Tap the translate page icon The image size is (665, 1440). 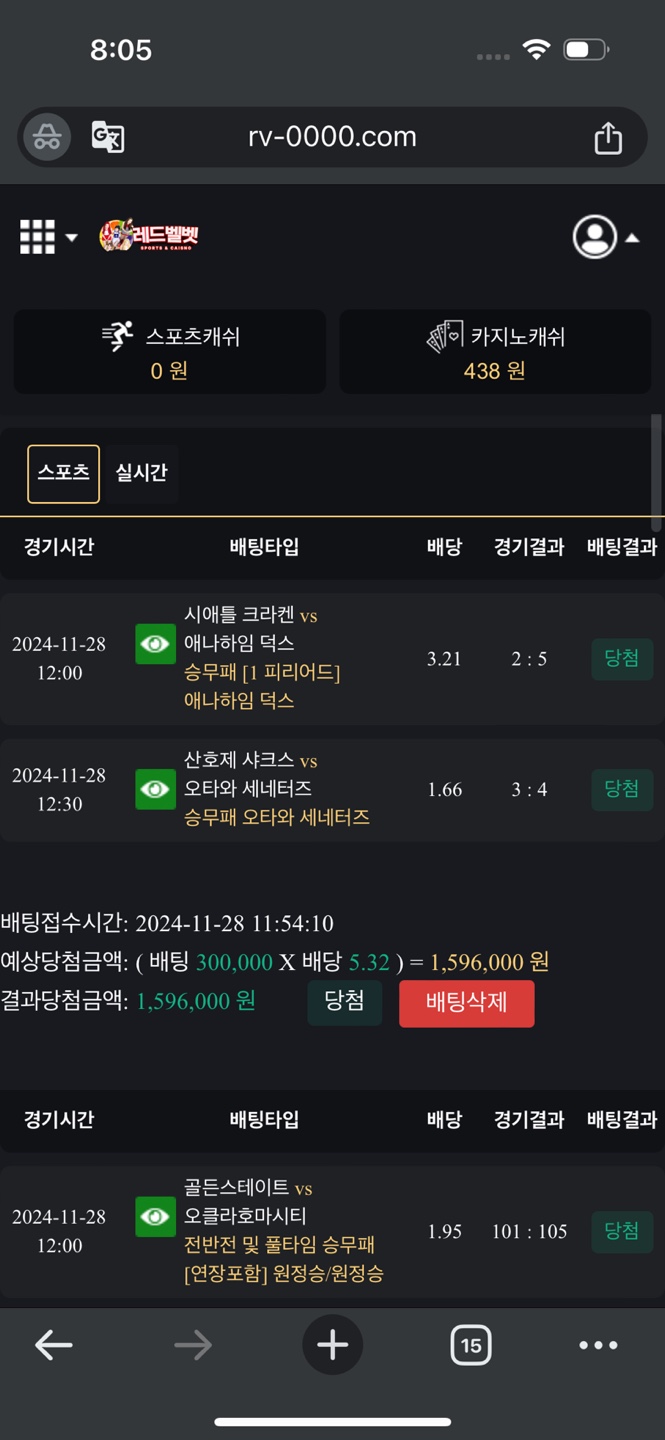tap(108, 137)
